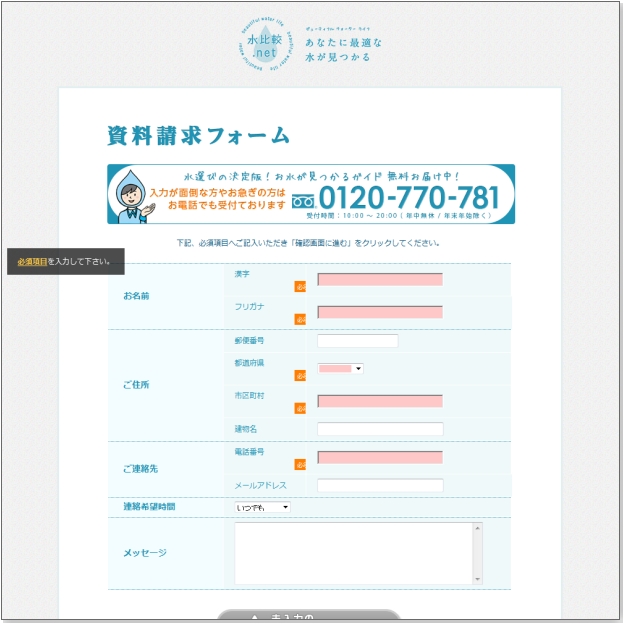Click inside the メッセージ text area
Screen dimensions: 628x628
[356, 556]
